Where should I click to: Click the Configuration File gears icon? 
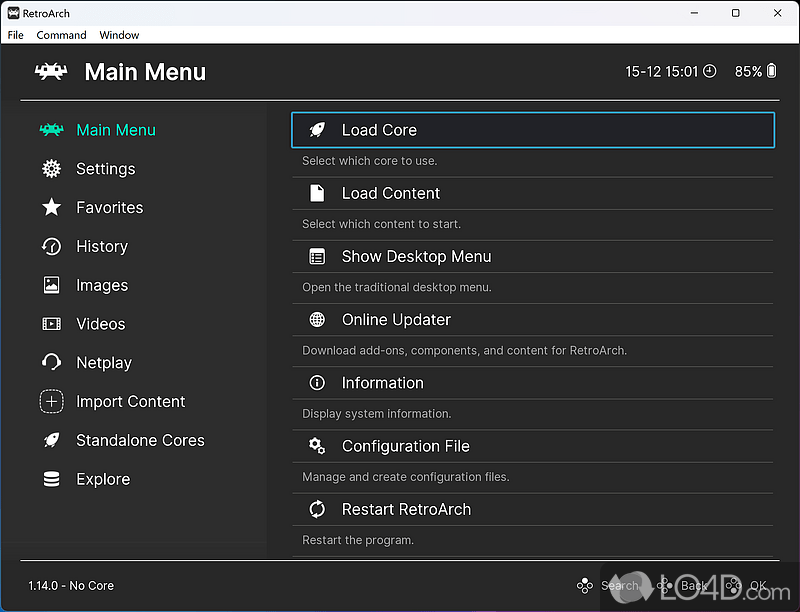coord(317,446)
